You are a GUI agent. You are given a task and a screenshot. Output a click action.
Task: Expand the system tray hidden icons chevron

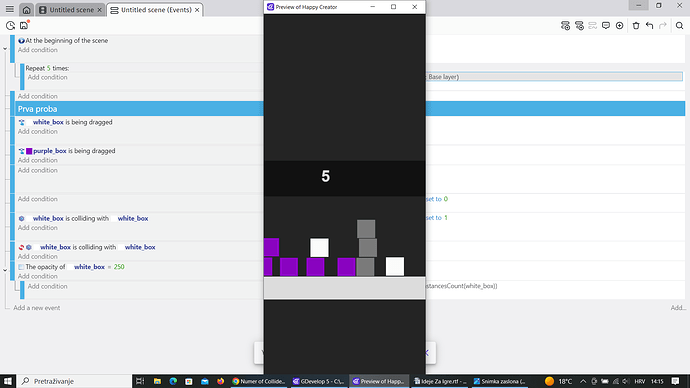click(583, 381)
